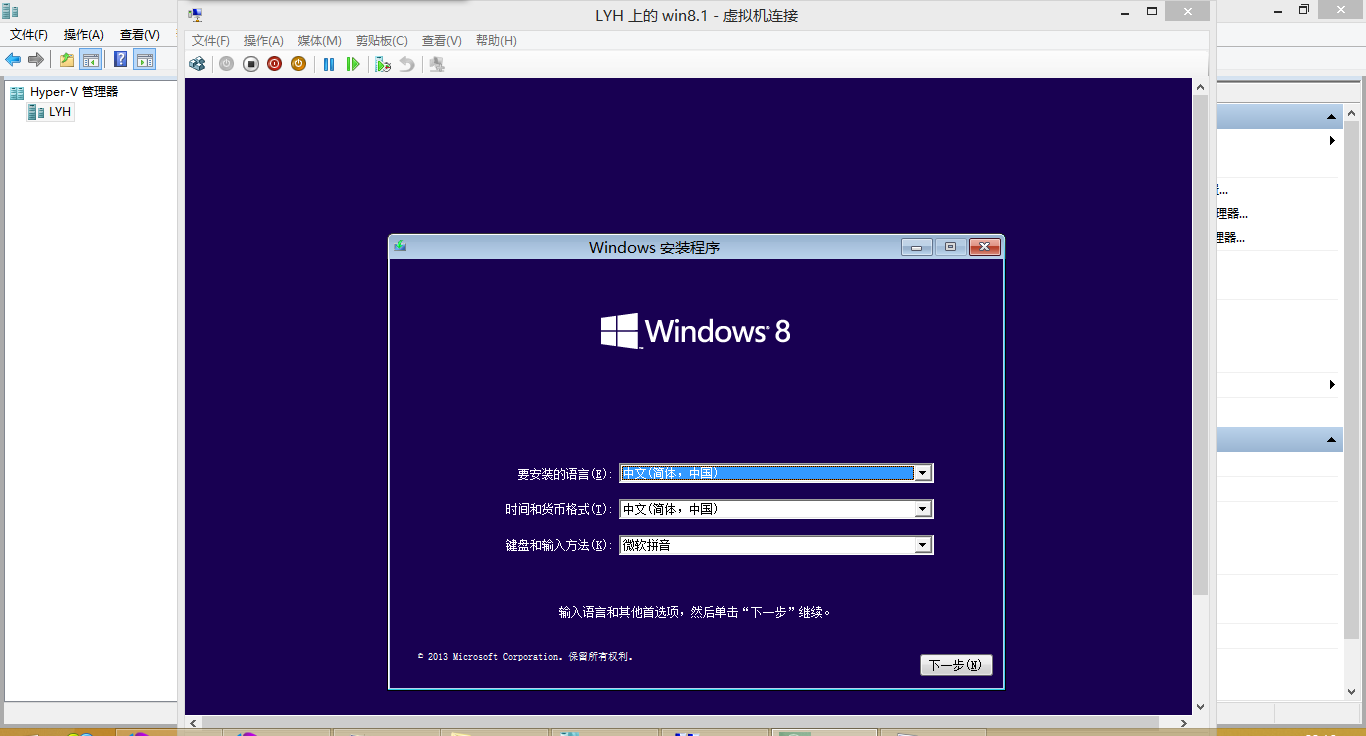This screenshot has height=736, width=1366.
Task: Open the Help icon in Hyper-V Manager toolbar
Action: pos(121,60)
